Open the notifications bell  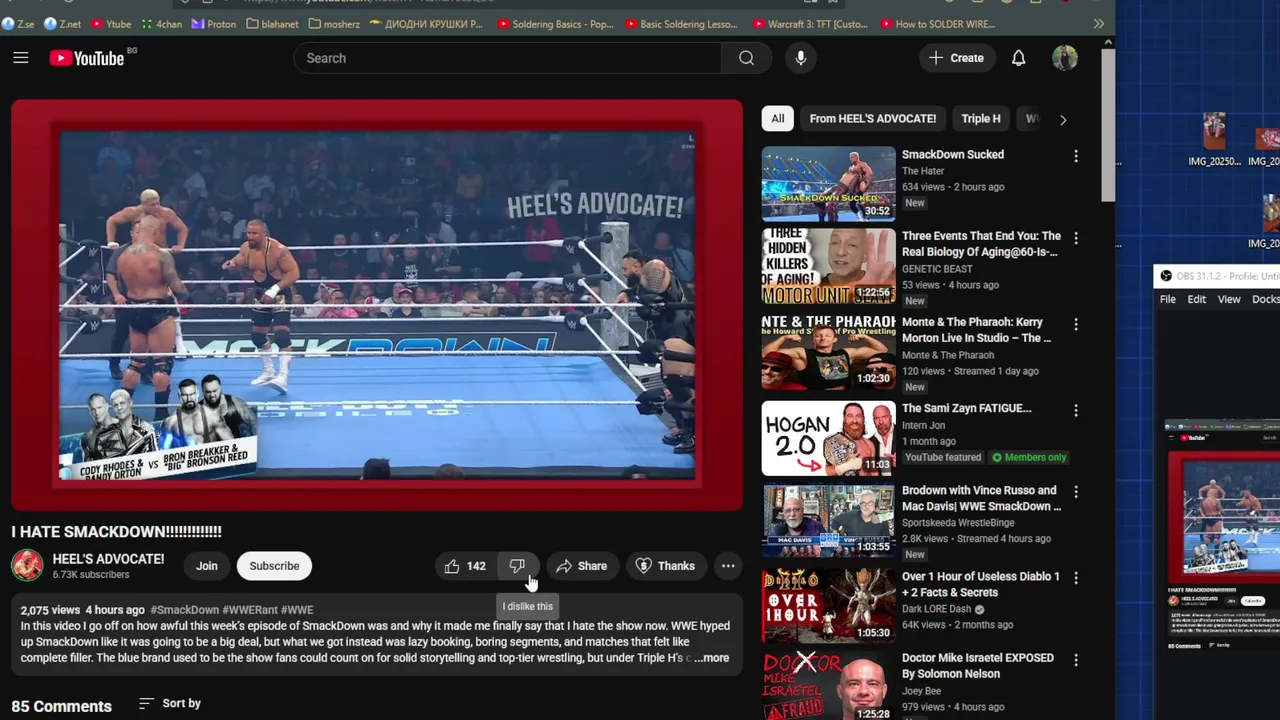tap(1018, 58)
